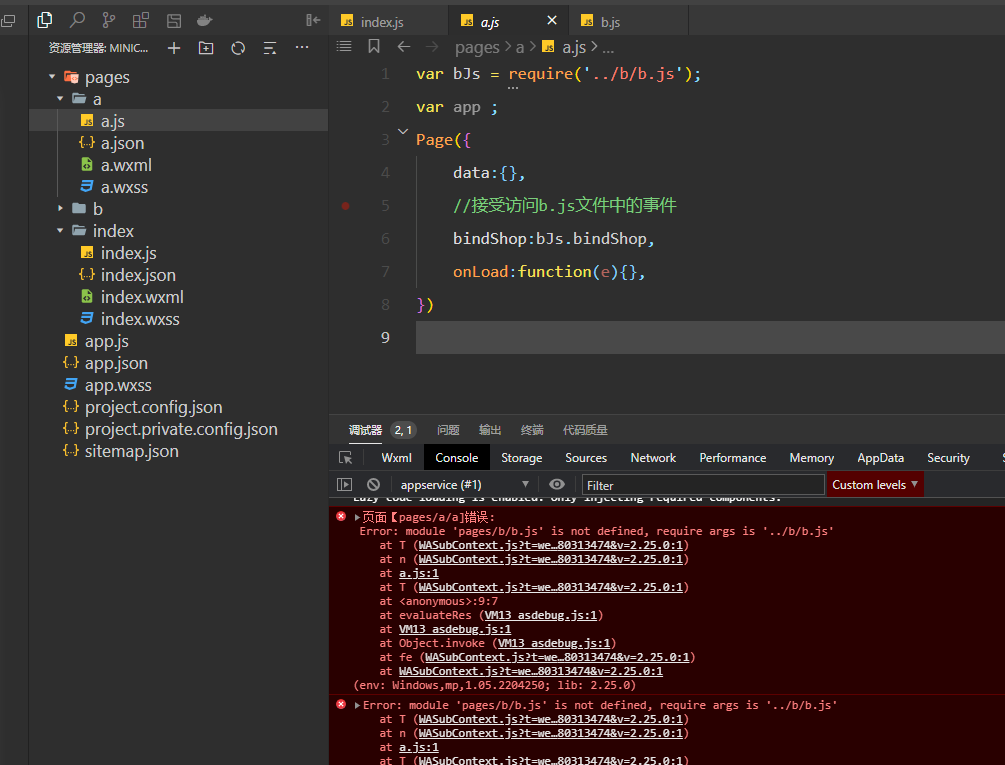Click the bookmark icon in editor toolbar
The width and height of the screenshot is (1005, 765).
(374, 46)
